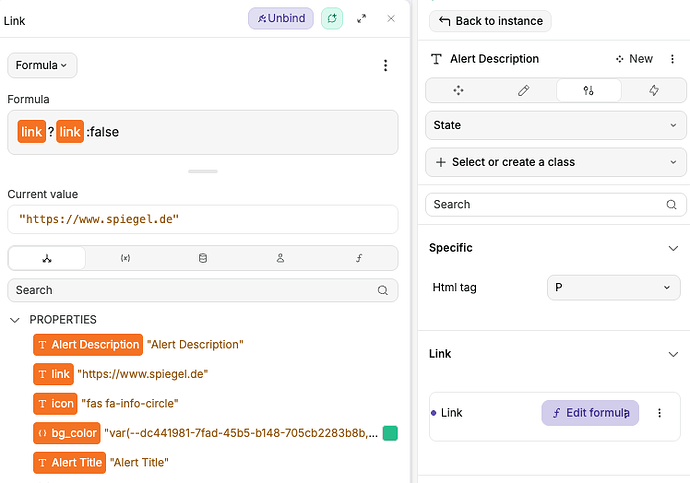690x483 pixels.
Task: Open the Formula type dropdown
Action: (x=42, y=65)
